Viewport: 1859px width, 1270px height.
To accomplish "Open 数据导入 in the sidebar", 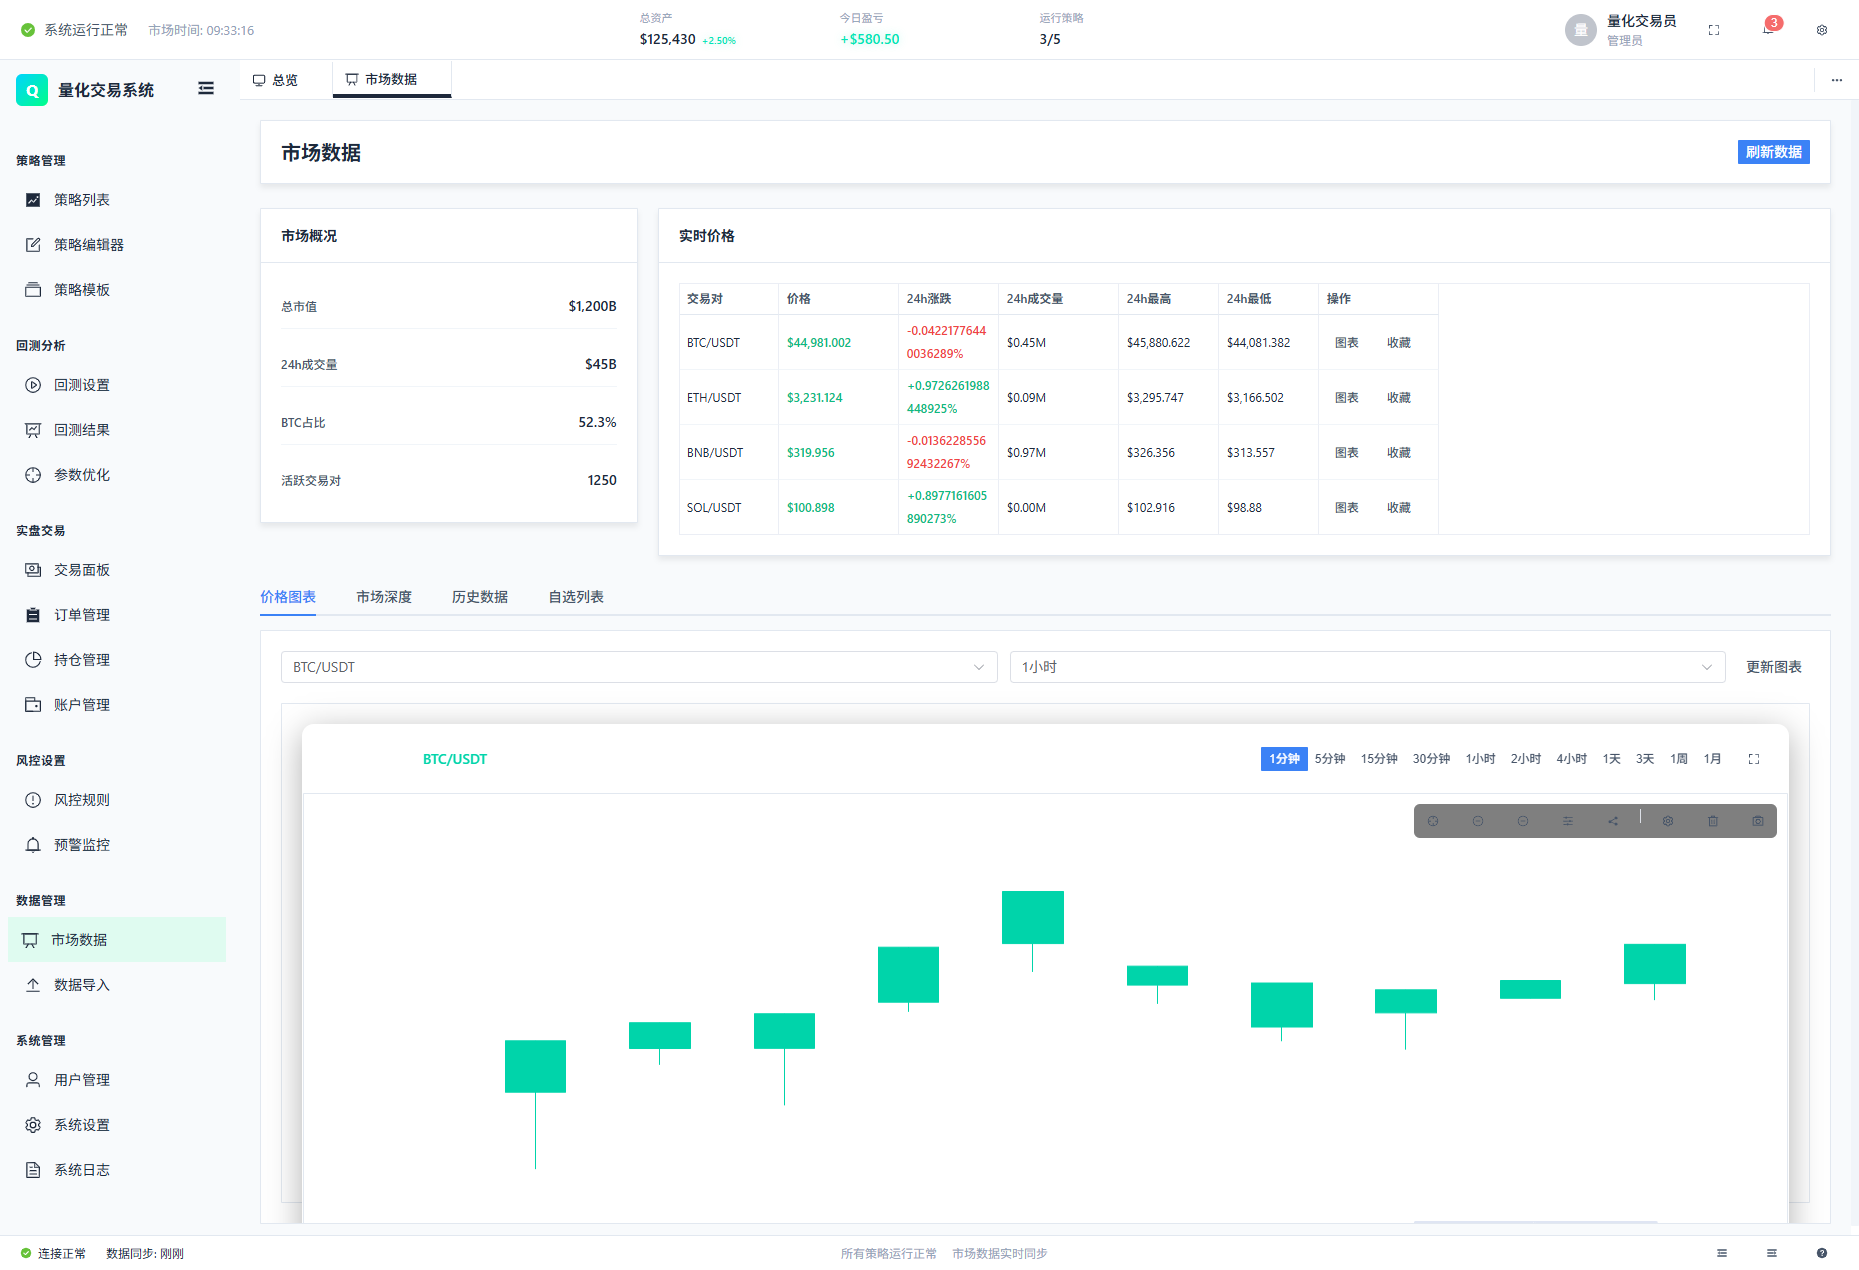I will point(117,985).
